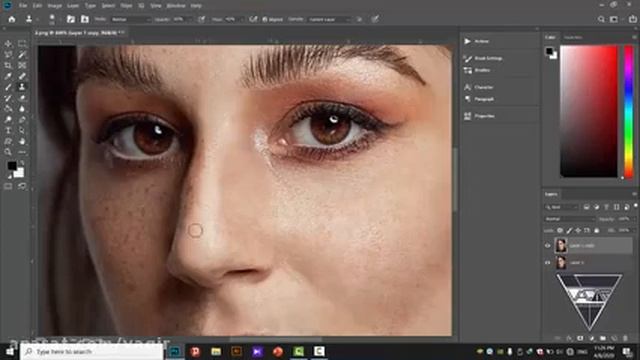Toggle Brush Settings panel from options bar
Viewport: 640px width, 360px height.
click(71, 19)
